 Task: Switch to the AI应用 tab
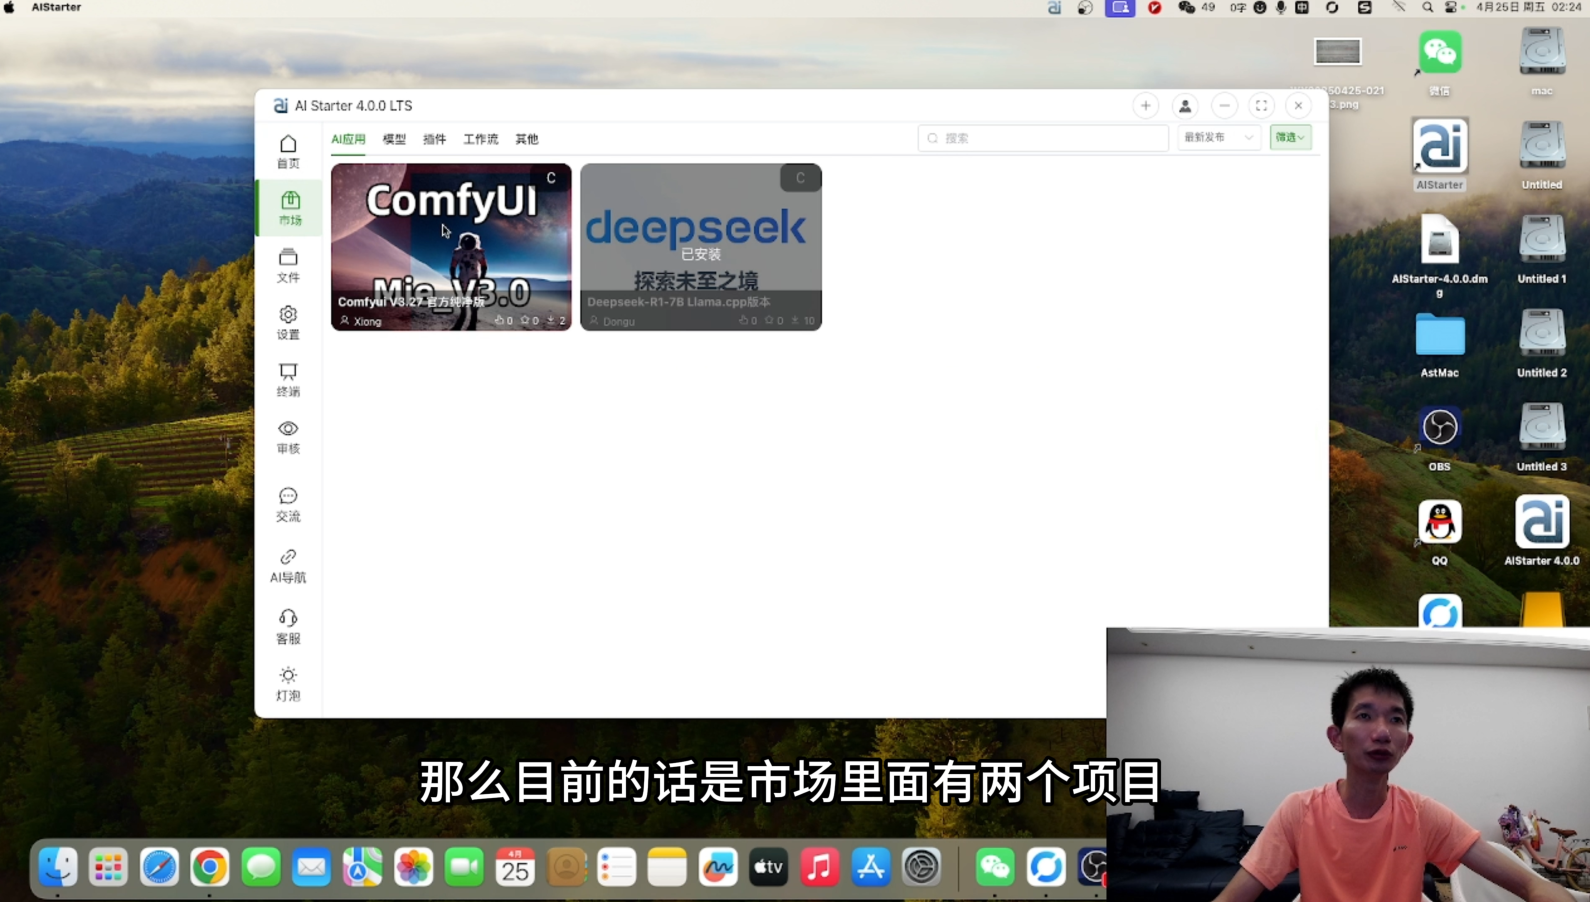click(x=348, y=139)
